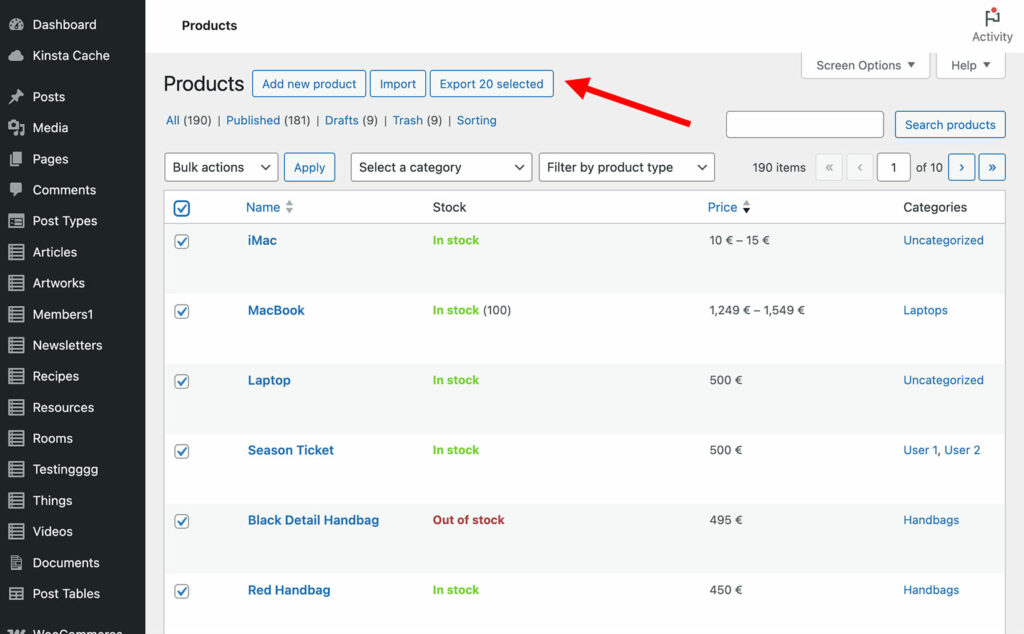Click the Testingggg list icon
This screenshot has height=634, width=1024.
tap(16, 469)
